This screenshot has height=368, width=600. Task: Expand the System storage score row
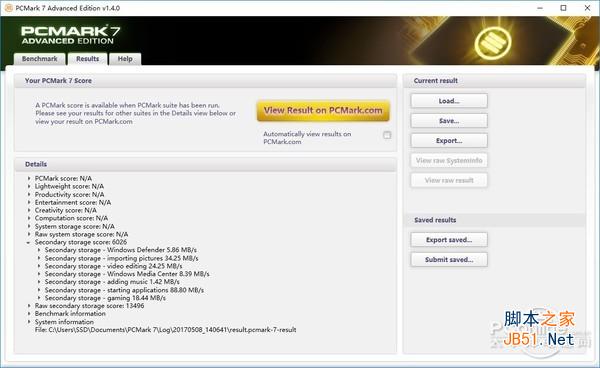point(29,226)
